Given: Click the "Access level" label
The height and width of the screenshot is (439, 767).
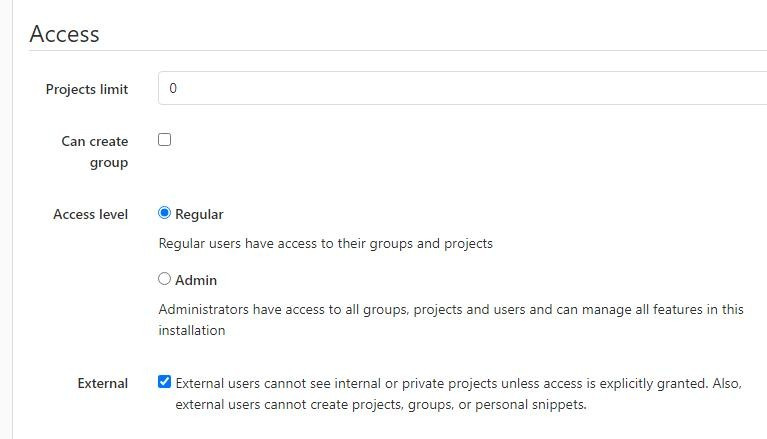Looking at the screenshot, I should [x=90, y=214].
